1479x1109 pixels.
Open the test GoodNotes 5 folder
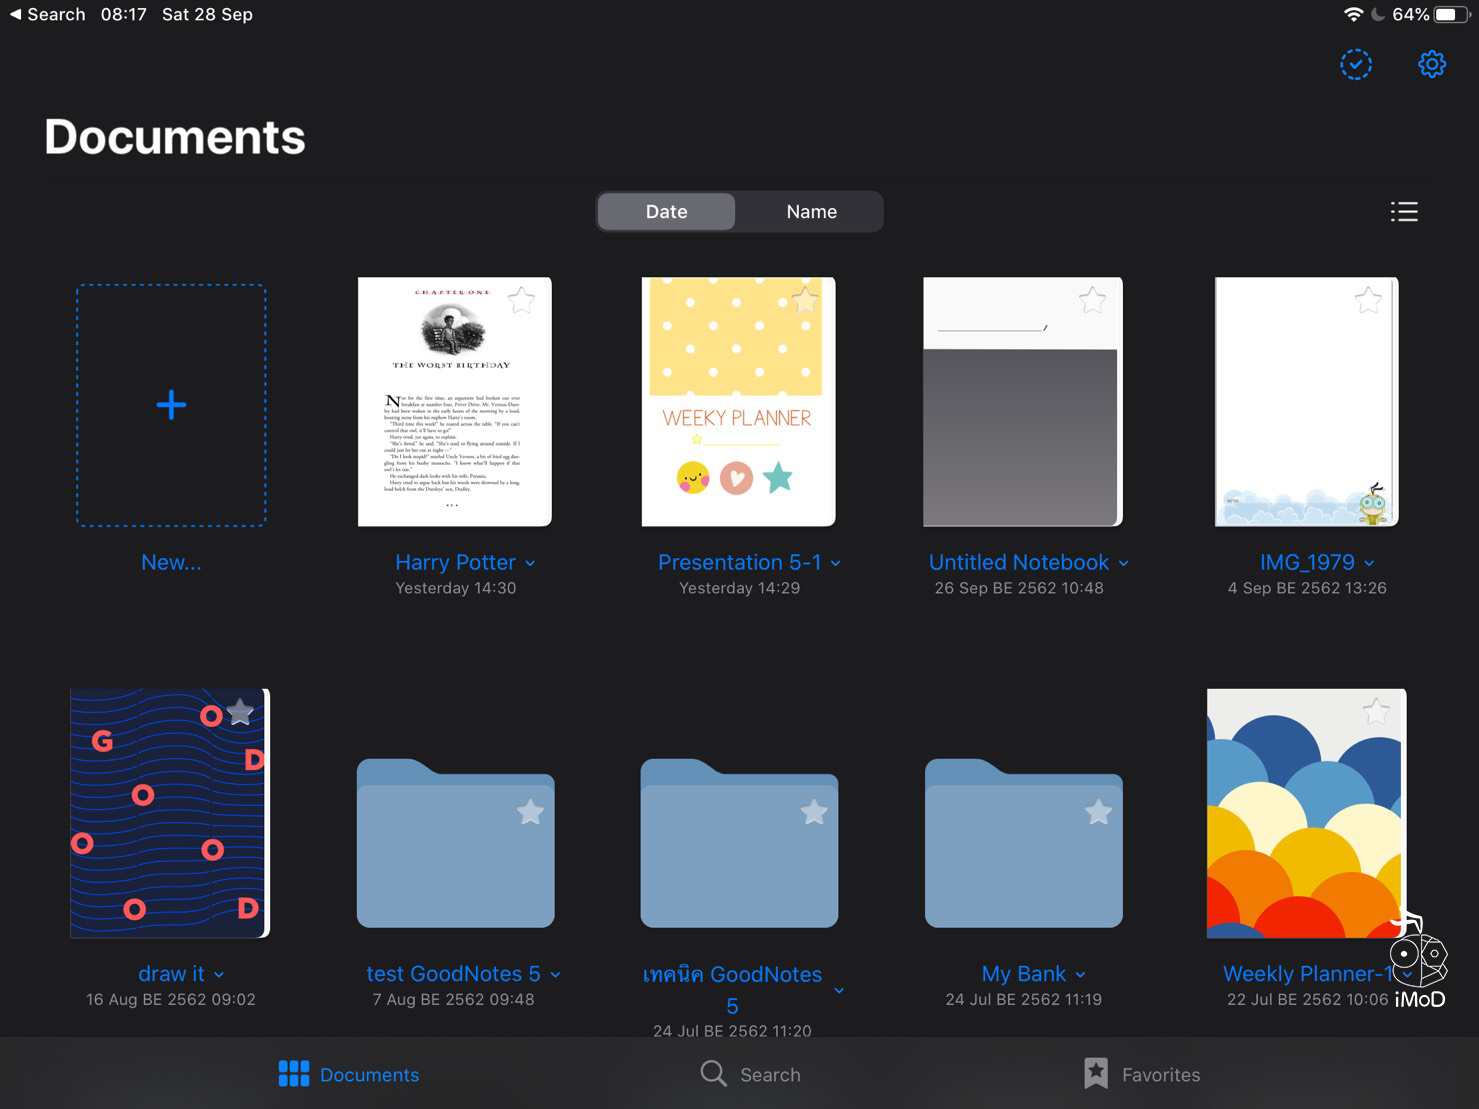pos(455,845)
